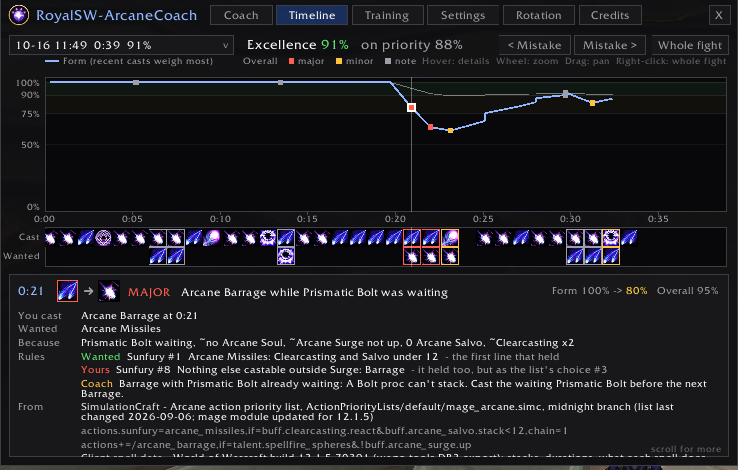The height and width of the screenshot is (470, 738).
Task: Click the 'Arcane Missiles' Wanted value text
Action: coord(120,329)
